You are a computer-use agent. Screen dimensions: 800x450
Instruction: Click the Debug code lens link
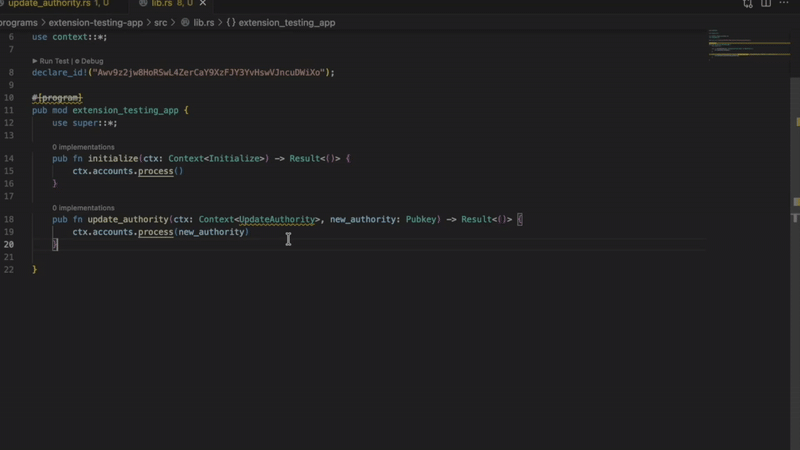click(90, 61)
